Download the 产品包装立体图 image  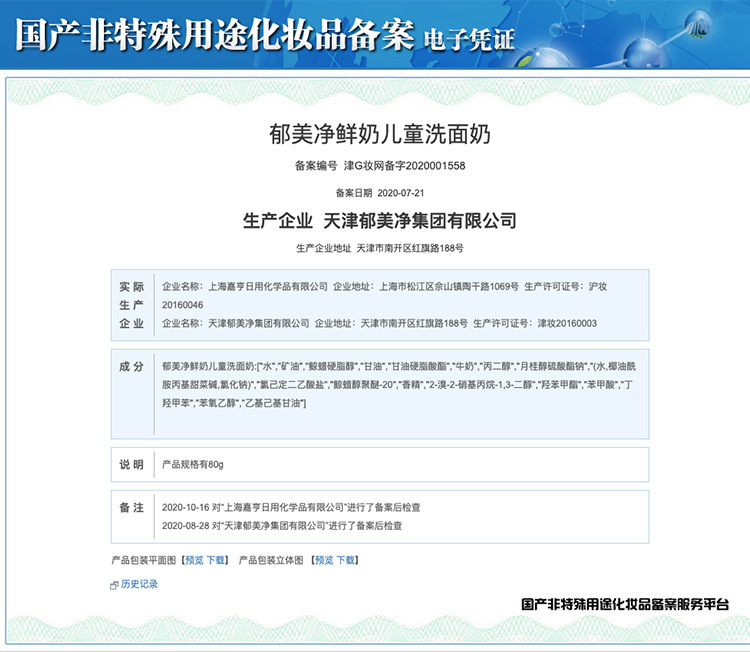345,560
